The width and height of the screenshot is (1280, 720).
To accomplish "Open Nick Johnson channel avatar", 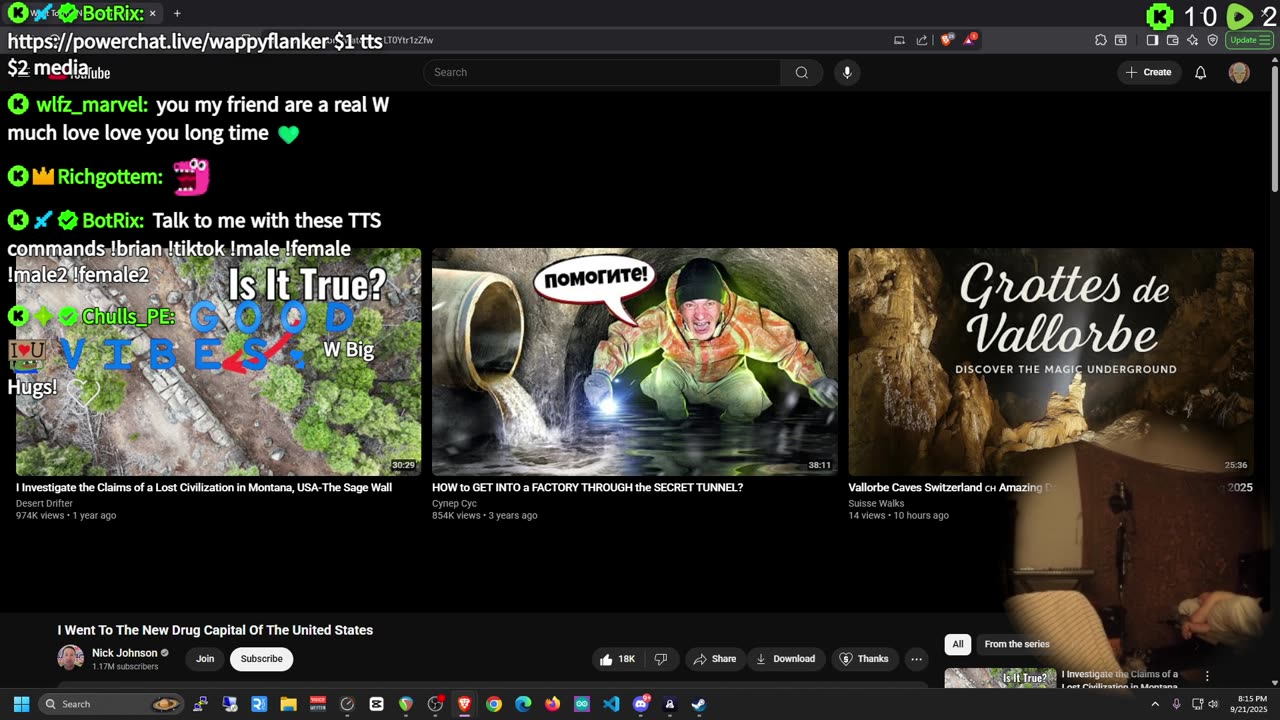I will (70, 658).
